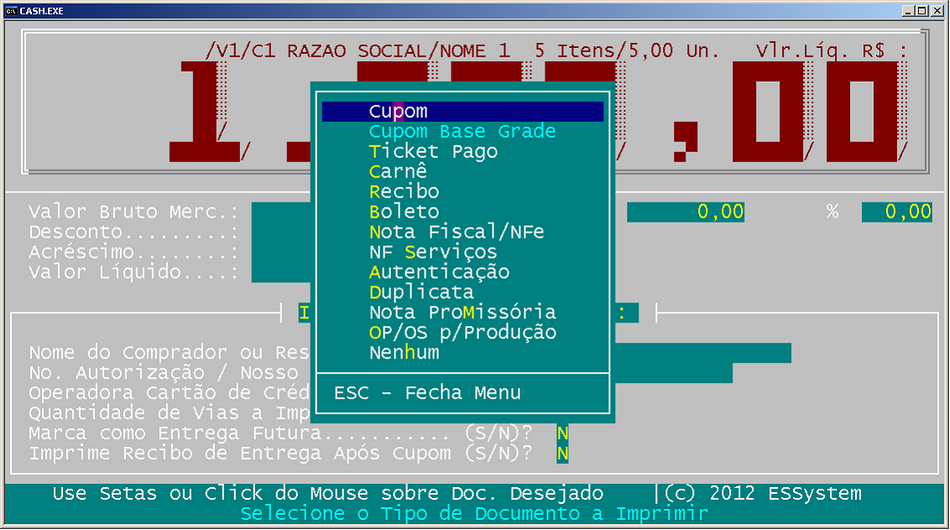Pick Carnê in the menu list
Image resolution: width=950 pixels, height=530 pixels.
pos(398,172)
